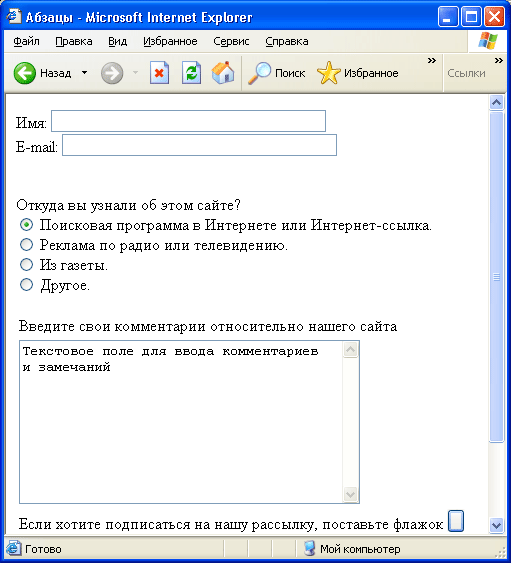The image size is (511, 563).
Task: Open the Файл menu
Action: (x=26, y=42)
